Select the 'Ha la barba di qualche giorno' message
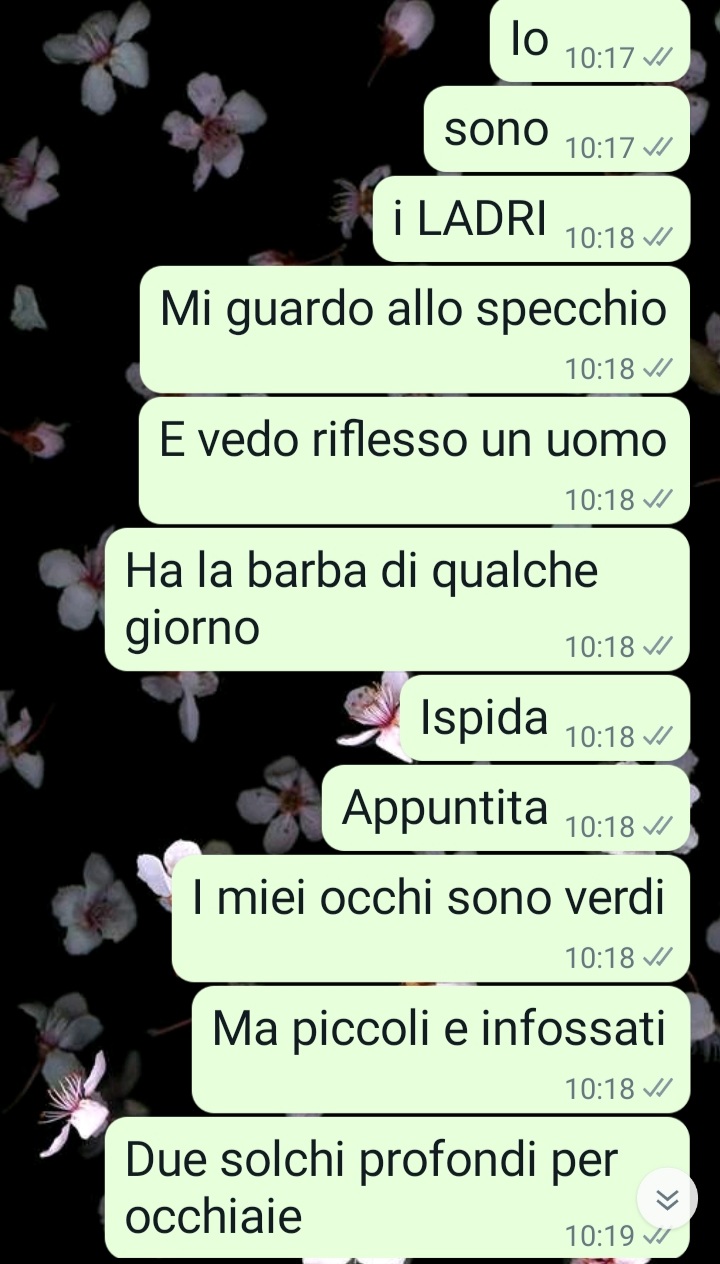 (x=397, y=599)
